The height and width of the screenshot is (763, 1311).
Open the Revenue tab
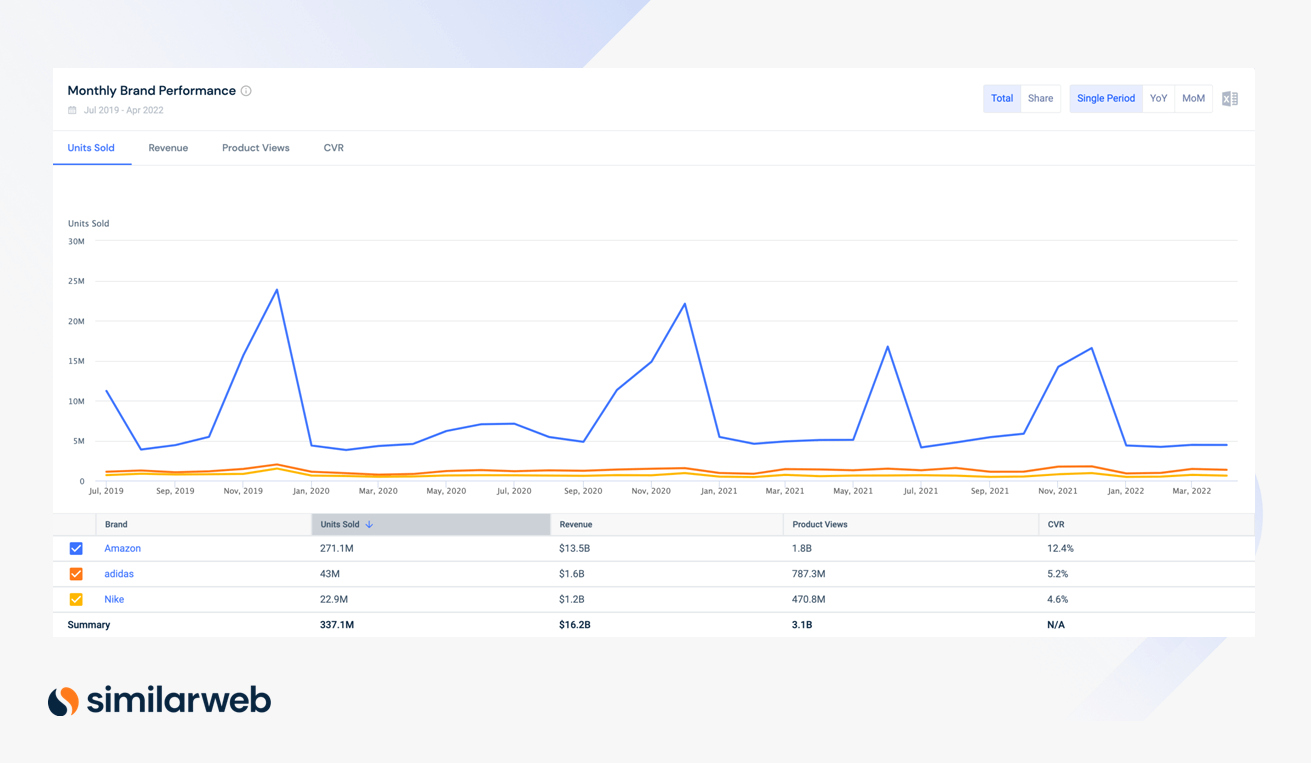[168, 148]
